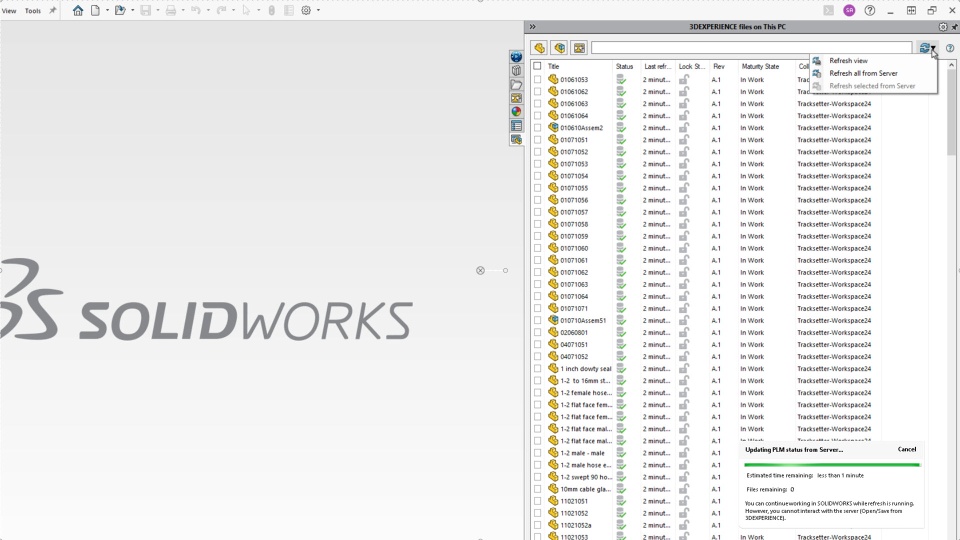
Task: Open the Save dropdown arrow
Action: point(157,10)
